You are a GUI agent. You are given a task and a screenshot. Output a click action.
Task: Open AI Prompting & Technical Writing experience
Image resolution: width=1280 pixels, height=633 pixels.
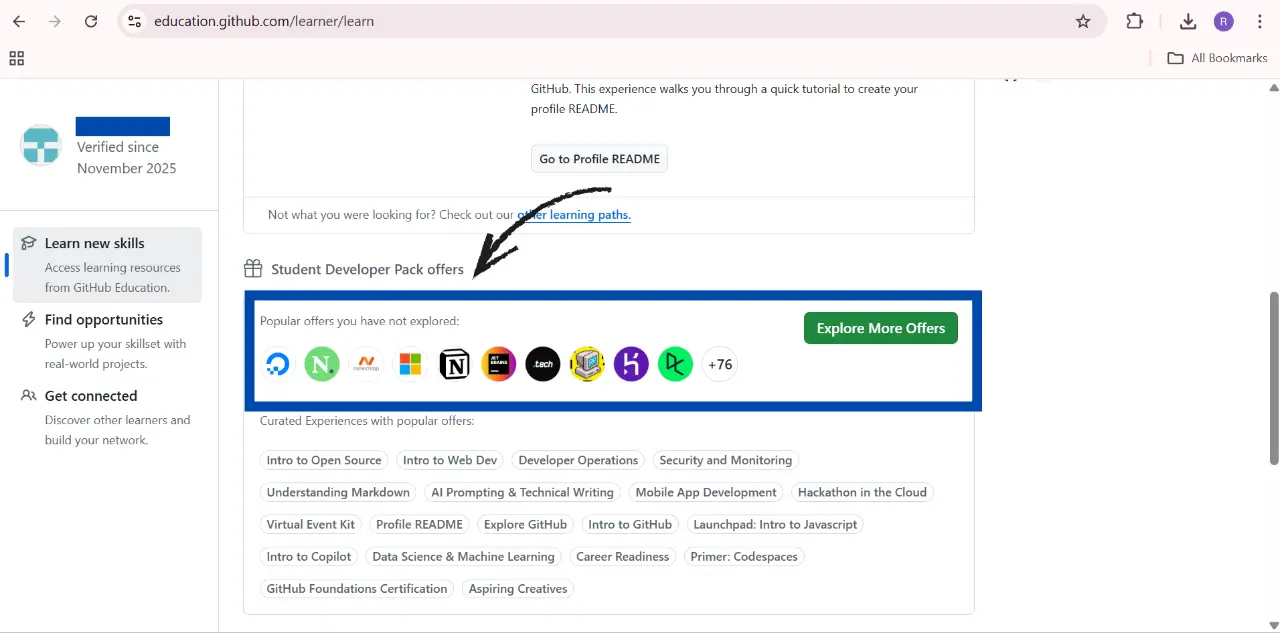[522, 492]
